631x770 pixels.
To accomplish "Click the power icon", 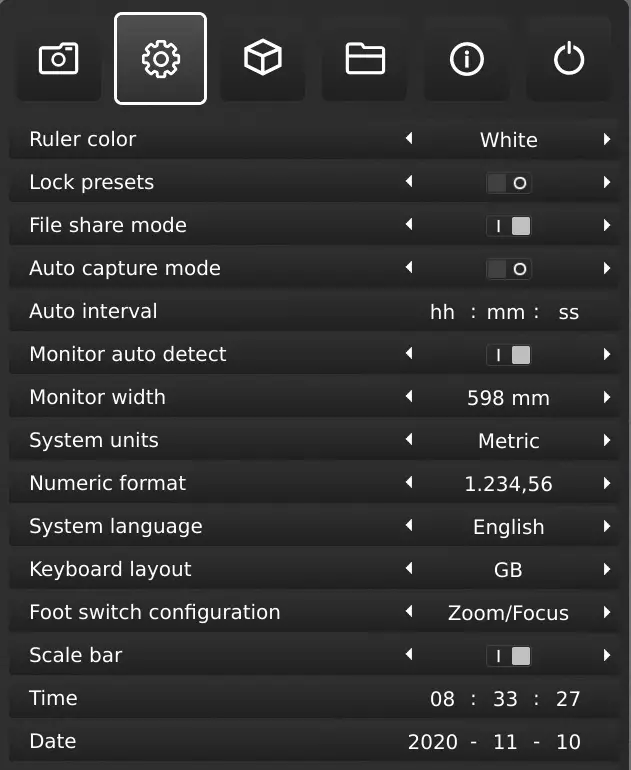I will pos(568,59).
